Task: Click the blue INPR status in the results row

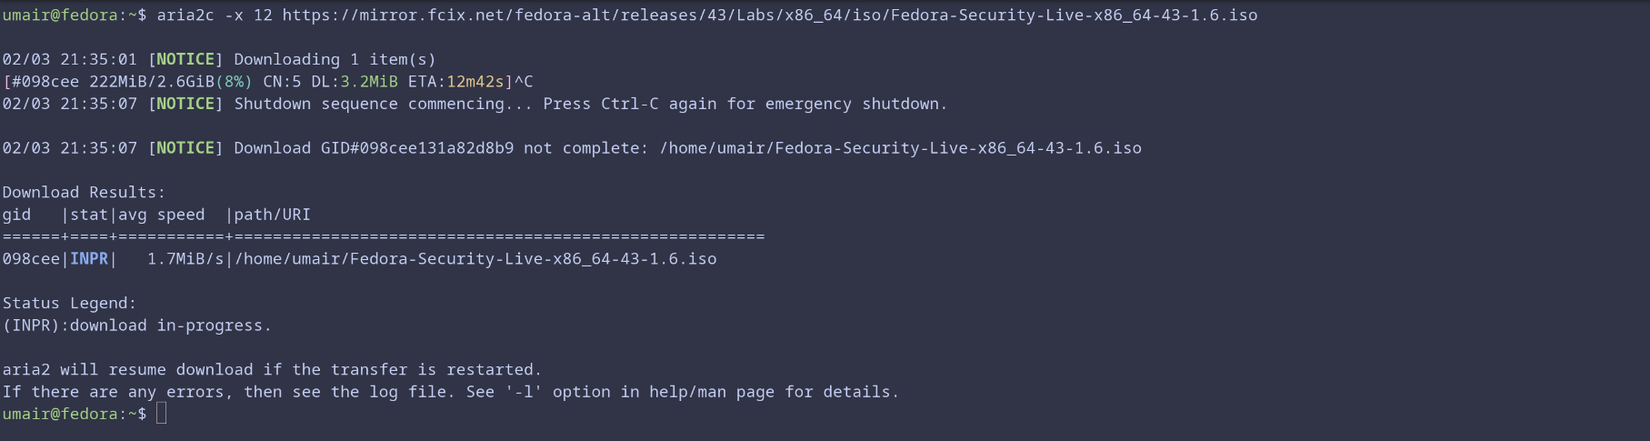Action: point(89,259)
